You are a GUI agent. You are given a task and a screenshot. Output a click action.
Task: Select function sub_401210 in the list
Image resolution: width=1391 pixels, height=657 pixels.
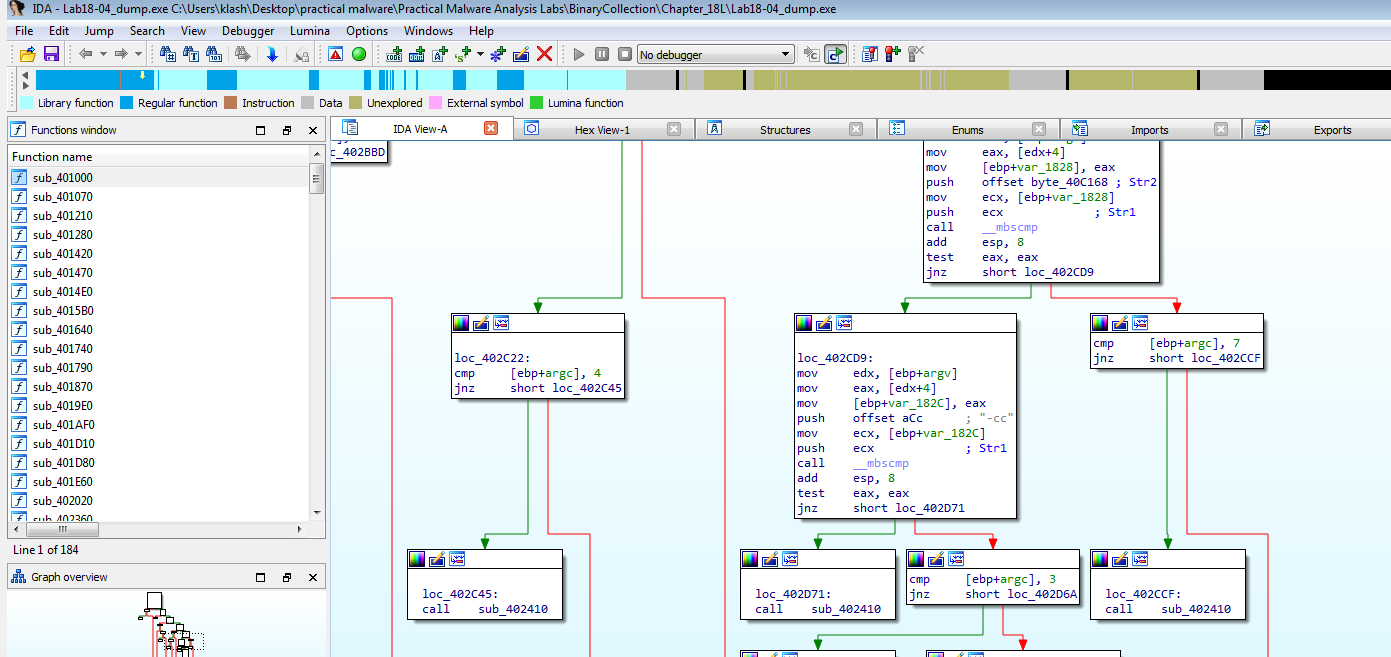point(159,215)
